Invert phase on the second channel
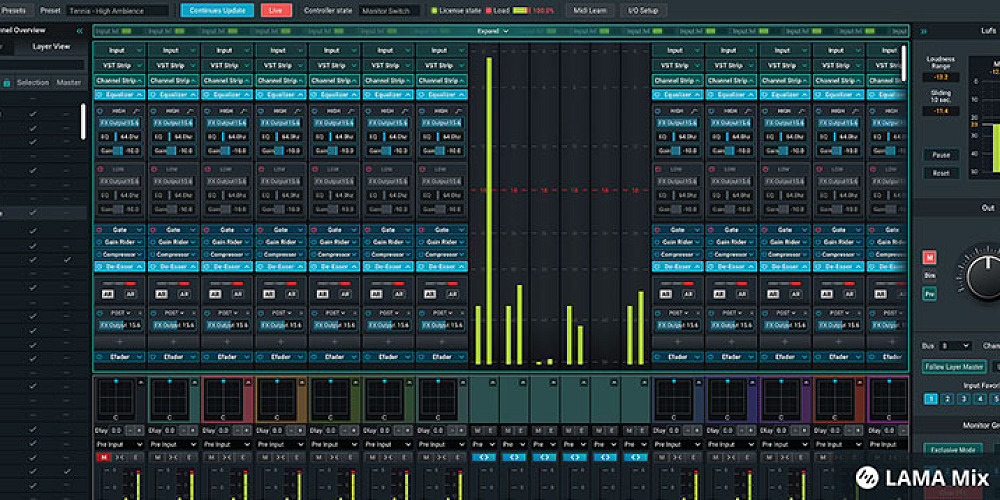Screen dimensions: 1000x500 (173, 457)
